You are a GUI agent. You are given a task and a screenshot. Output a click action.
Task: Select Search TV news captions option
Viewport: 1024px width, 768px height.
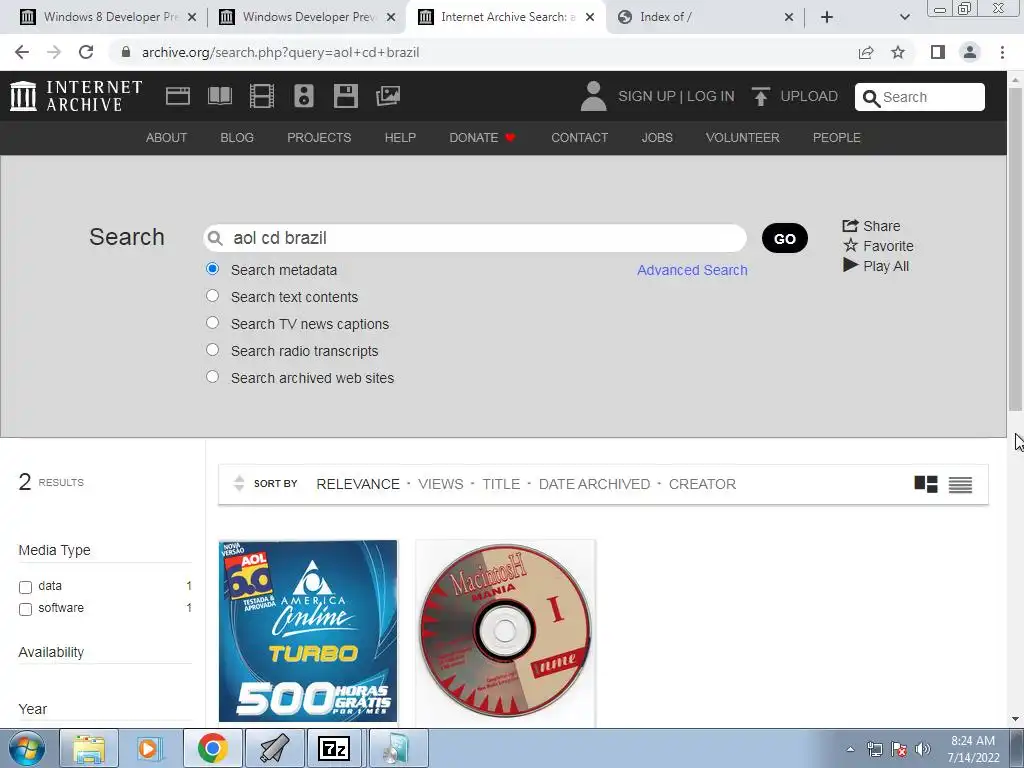(212, 323)
